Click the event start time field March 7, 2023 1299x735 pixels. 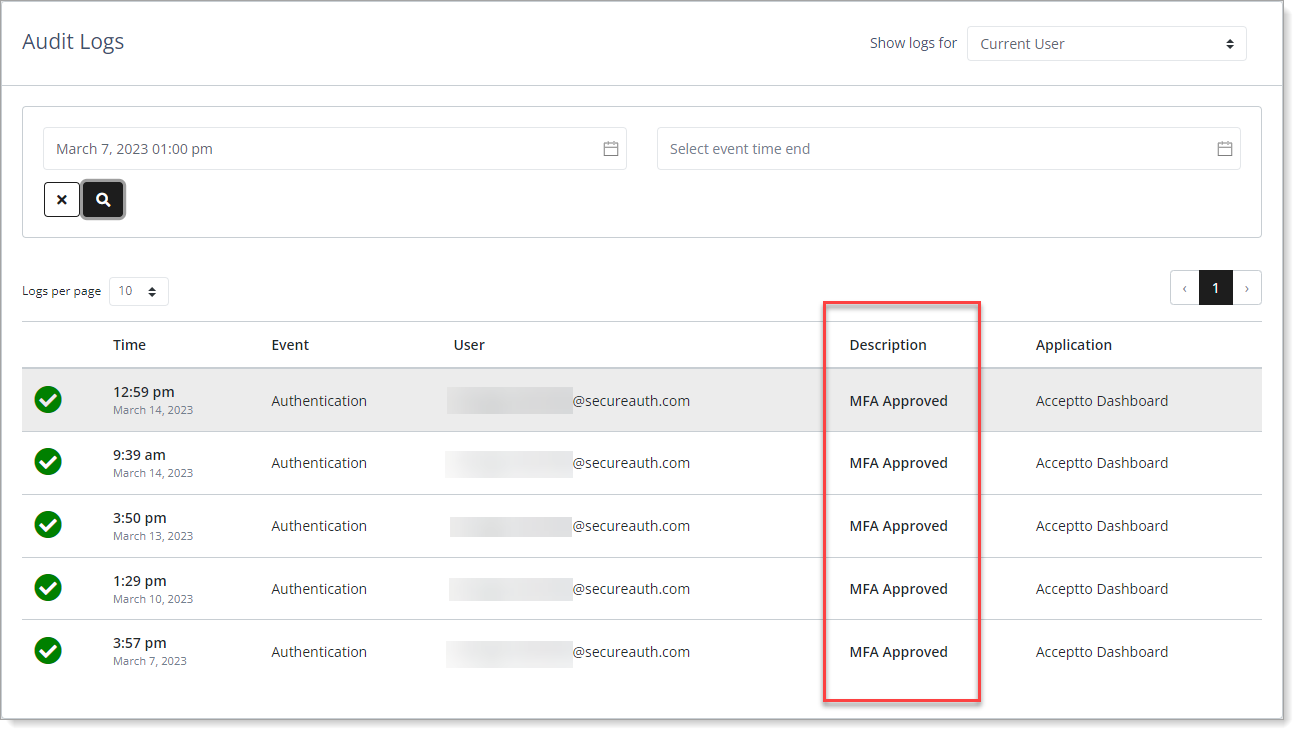335,149
